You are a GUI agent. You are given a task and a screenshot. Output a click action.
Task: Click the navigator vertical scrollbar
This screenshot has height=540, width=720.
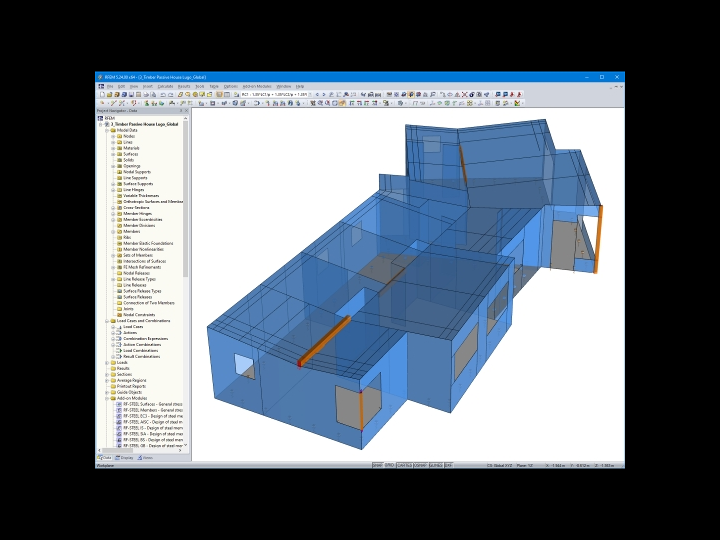186,198
